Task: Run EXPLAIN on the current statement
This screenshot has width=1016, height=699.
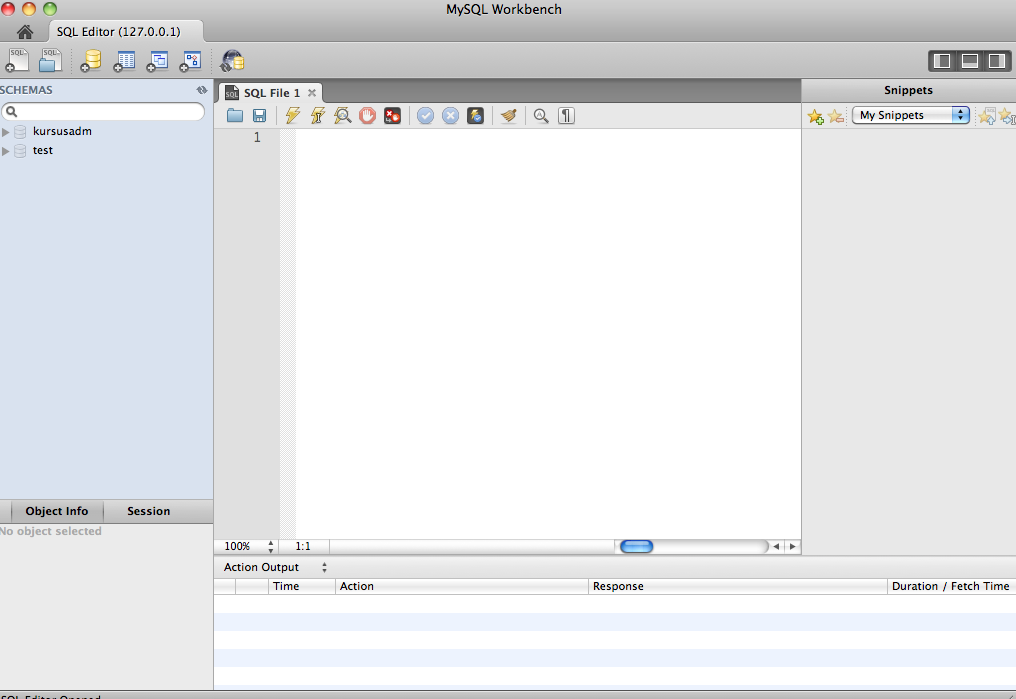Action: [342, 116]
